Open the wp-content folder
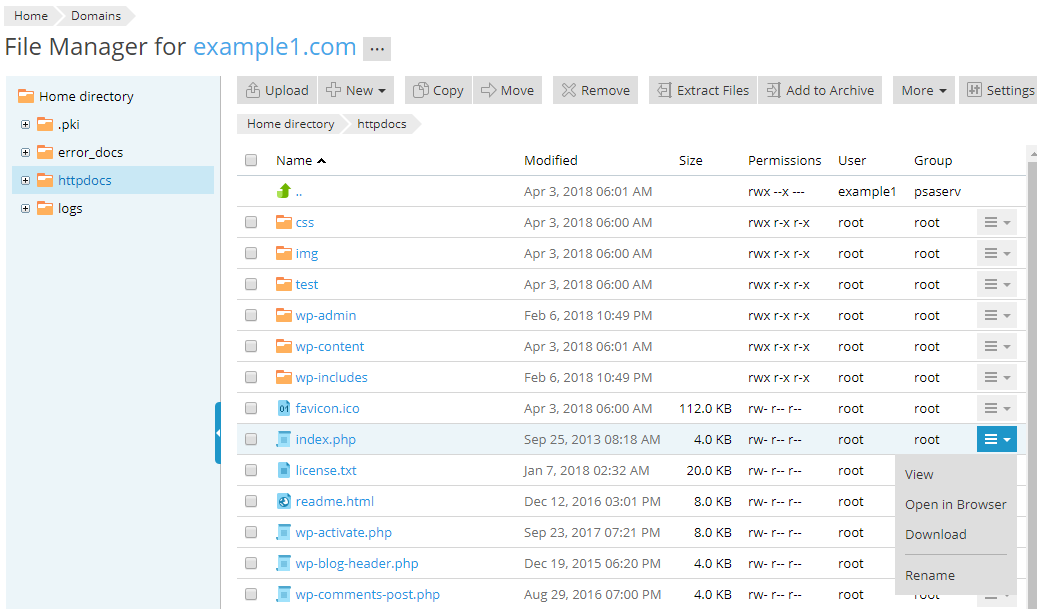This screenshot has width=1037, height=610. point(329,347)
